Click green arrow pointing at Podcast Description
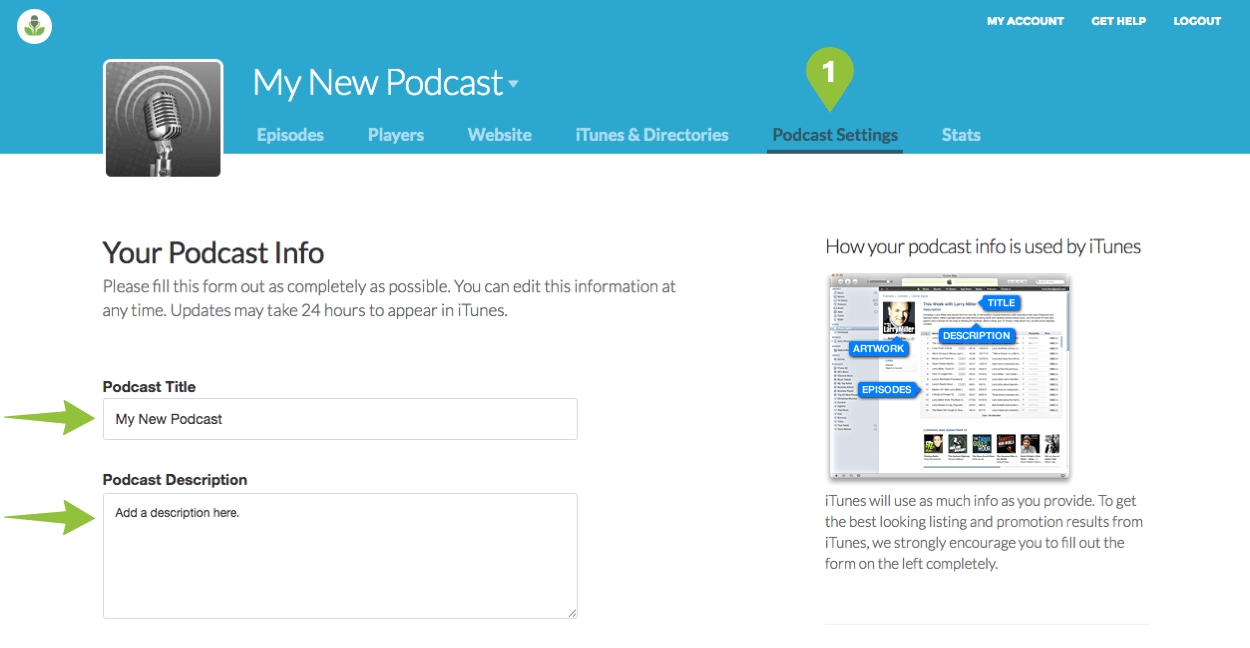The height and width of the screenshot is (648, 1250). coord(50,517)
